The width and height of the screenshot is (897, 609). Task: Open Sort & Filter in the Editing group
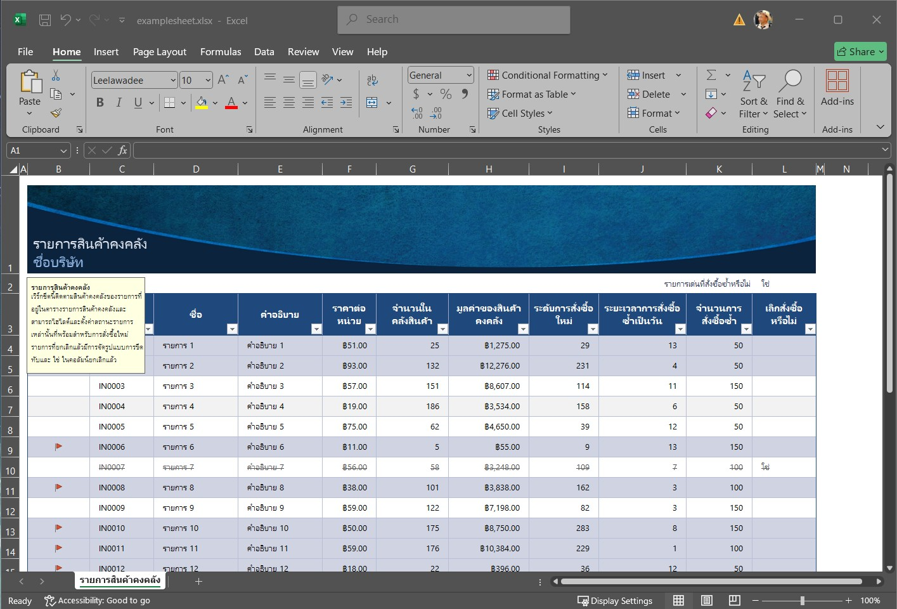click(x=752, y=94)
